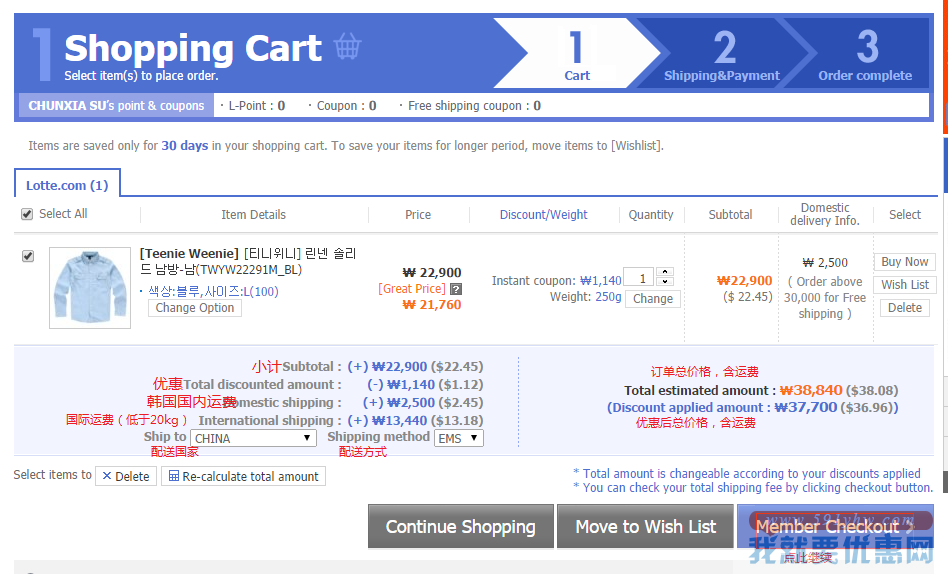Image resolution: width=948 pixels, height=574 pixels.
Task: Open the Shipping method EMS dropdown
Action: (x=459, y=438)
